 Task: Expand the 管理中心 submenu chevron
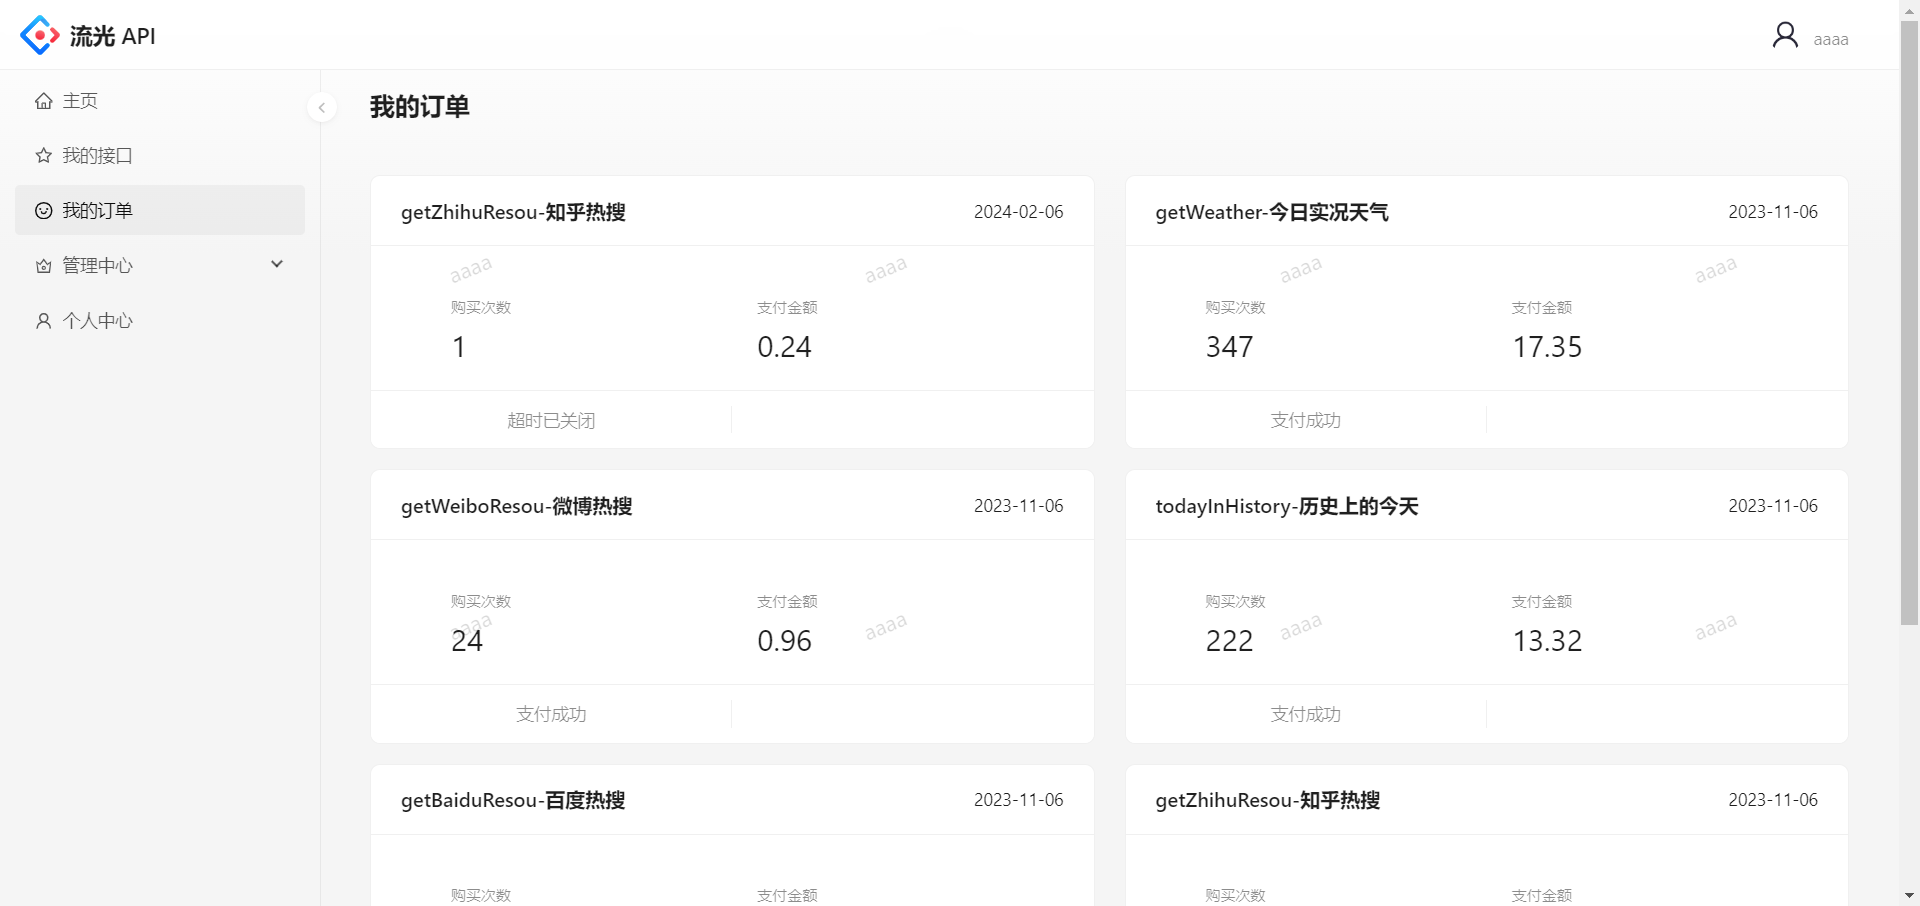tap(277, 264)
